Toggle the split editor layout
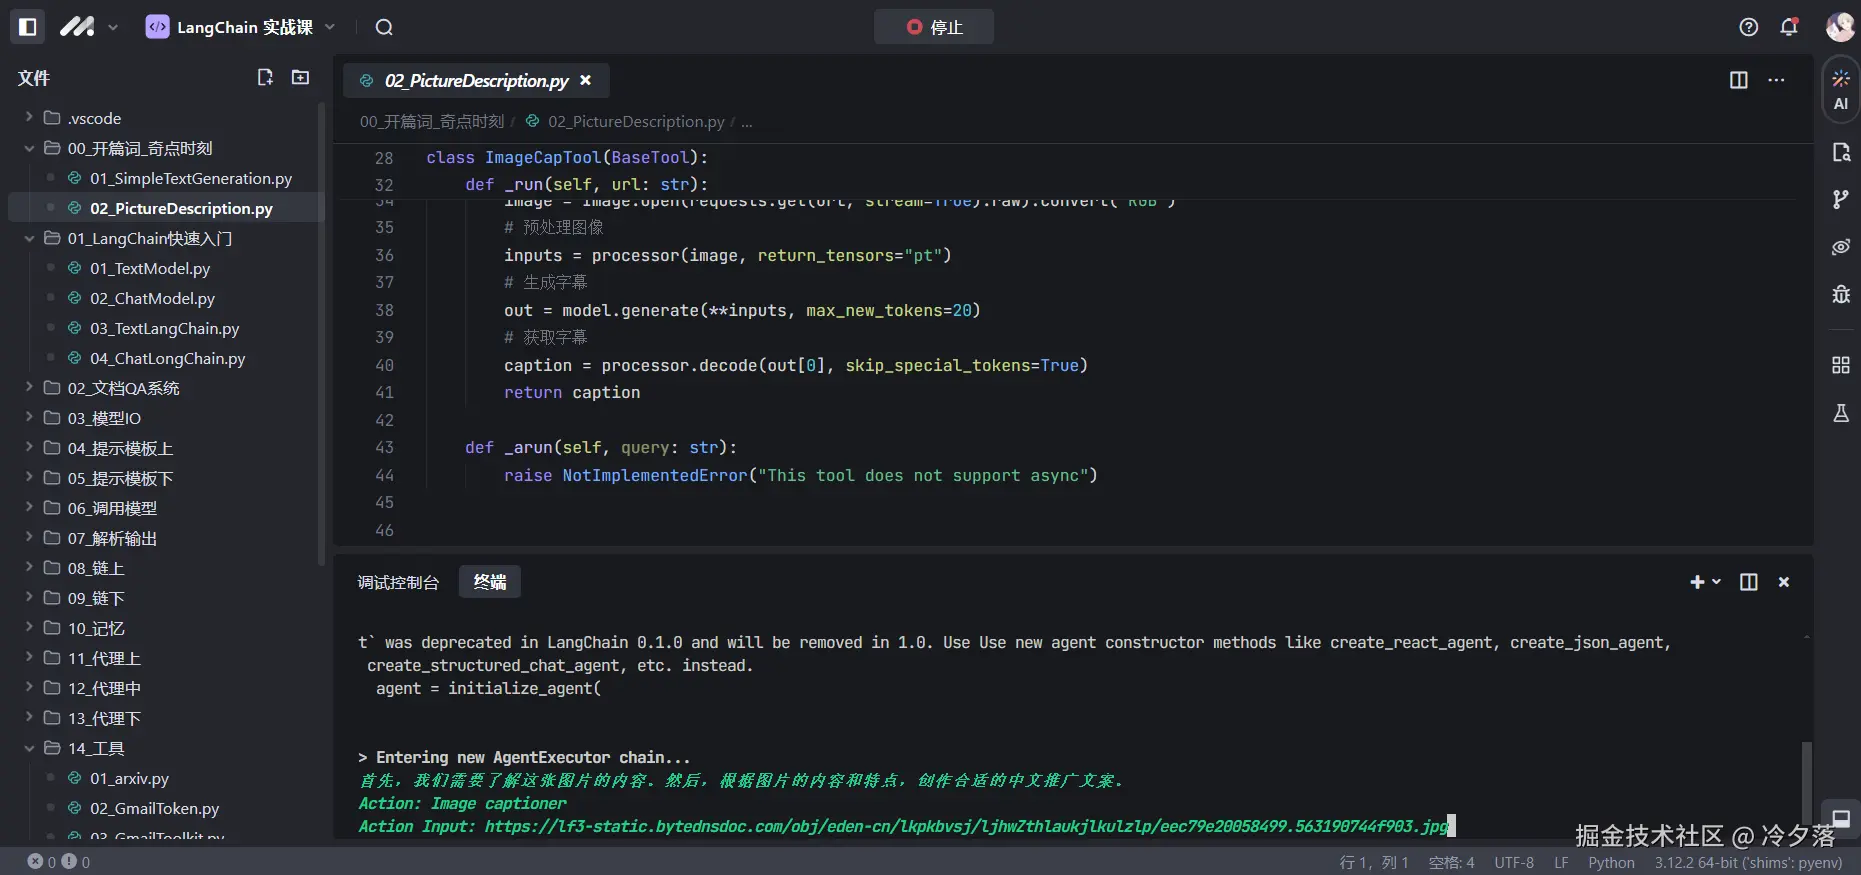1861x875 pixels. click(1738, 80)
